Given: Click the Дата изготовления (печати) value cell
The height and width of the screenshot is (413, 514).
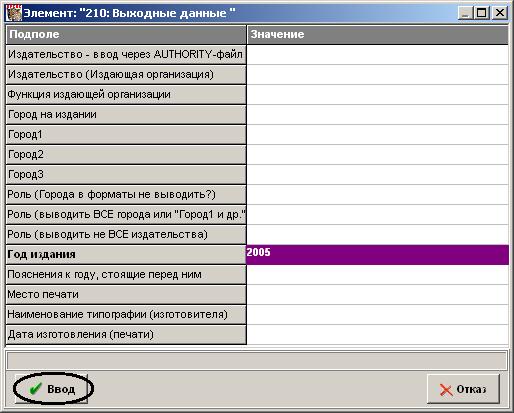Looking at the screenshot, I should 377,335.
